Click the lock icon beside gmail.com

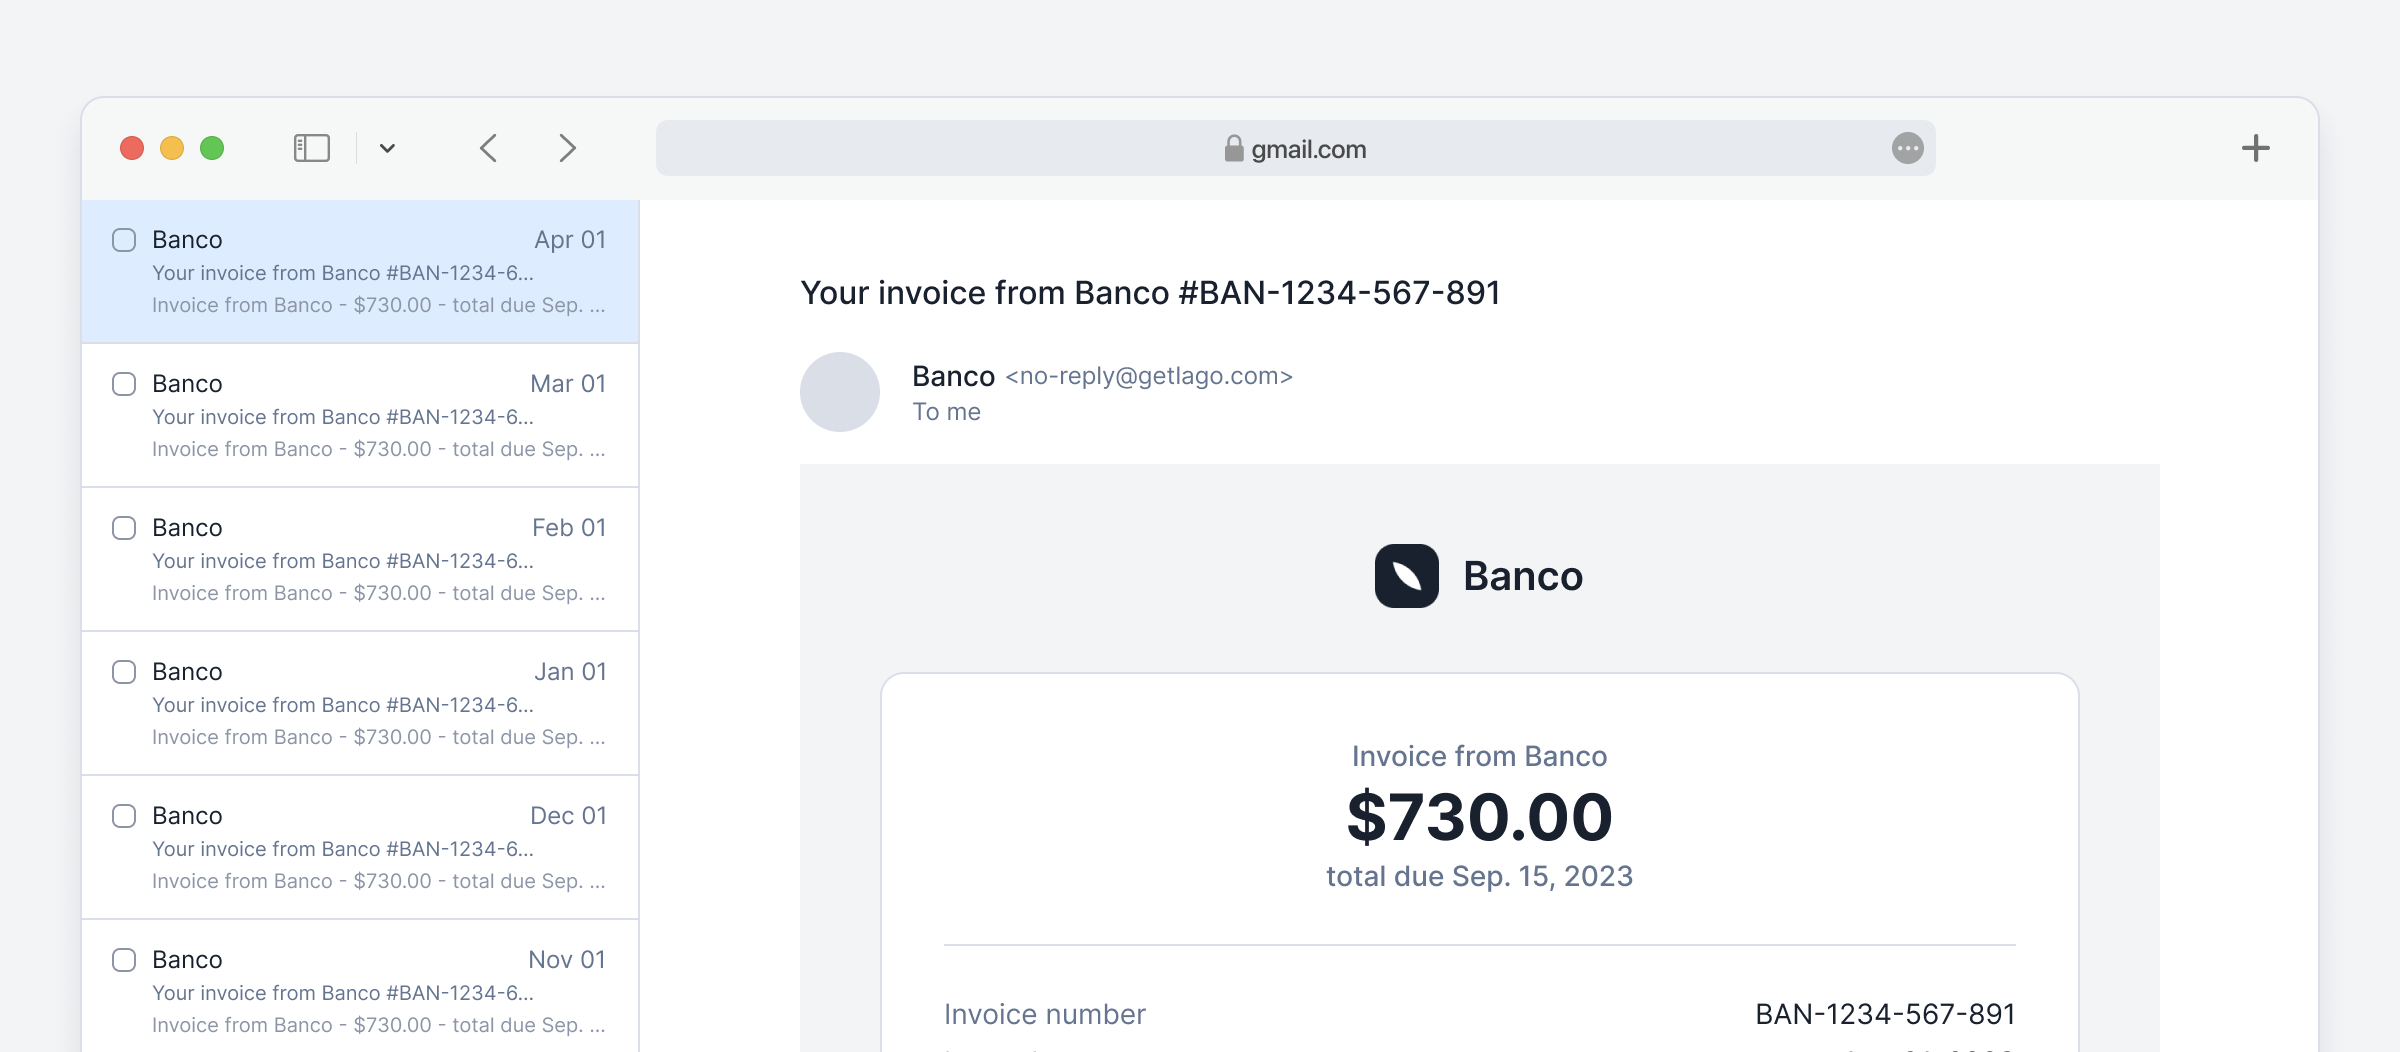[1234, 148]
